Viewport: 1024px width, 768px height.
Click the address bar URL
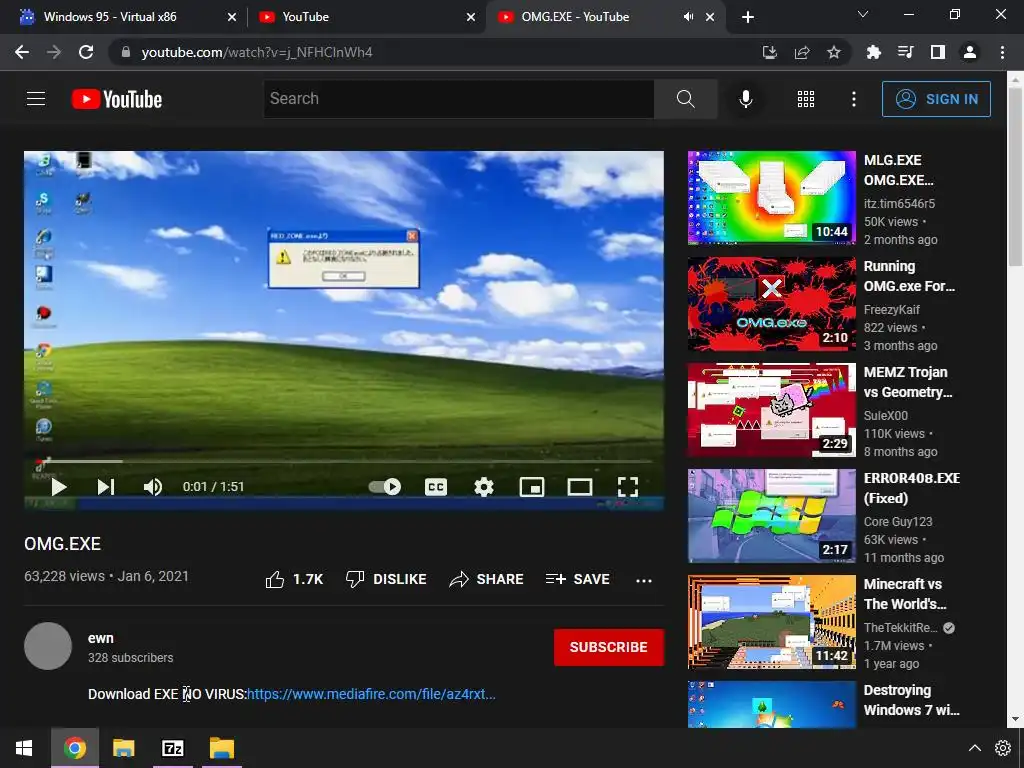pos(257,52)
